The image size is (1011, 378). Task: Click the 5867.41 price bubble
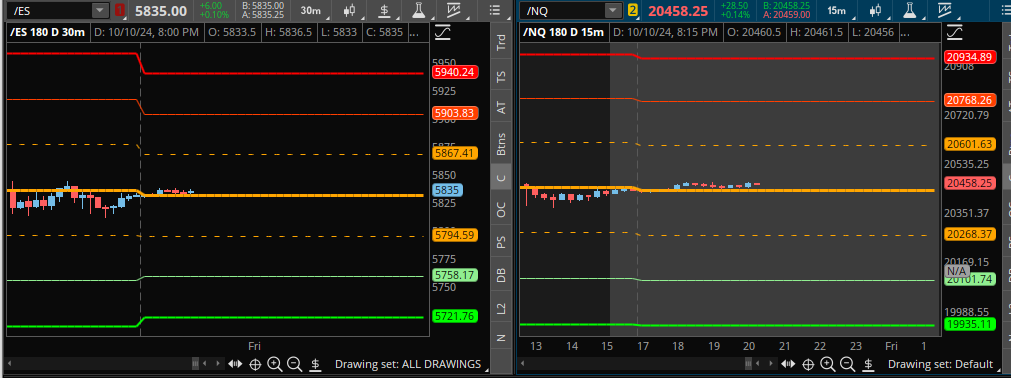coord(455,154)
